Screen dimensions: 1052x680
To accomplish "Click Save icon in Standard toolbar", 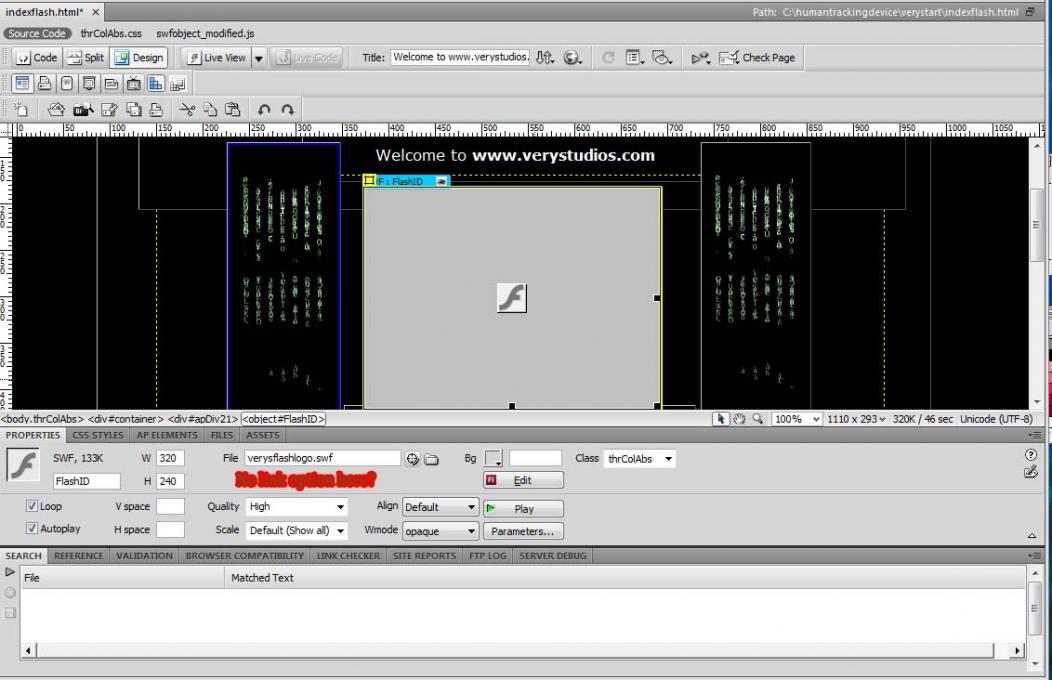I will click(109, 109).
